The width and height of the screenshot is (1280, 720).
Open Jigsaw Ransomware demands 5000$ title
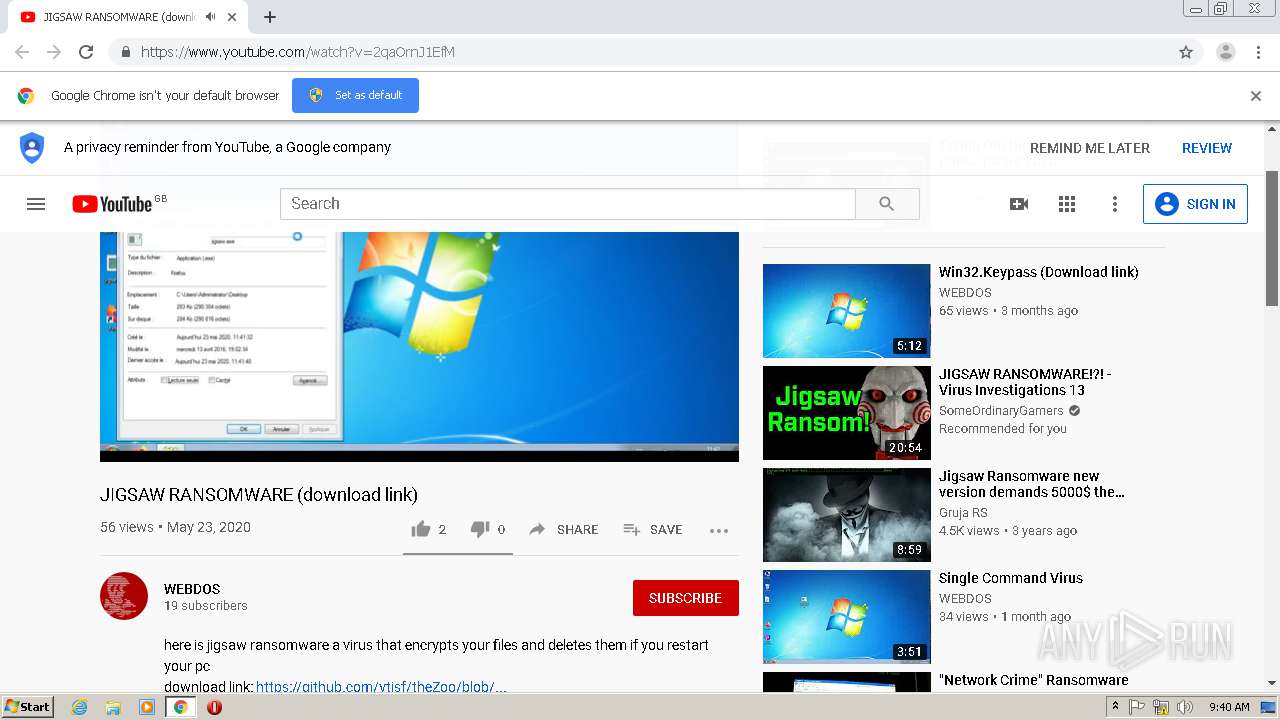(x=1032, y=484)
